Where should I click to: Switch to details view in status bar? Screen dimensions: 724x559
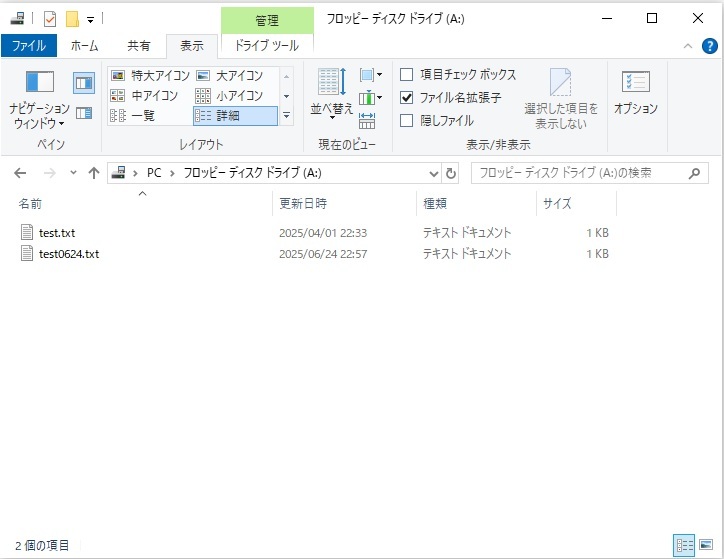[684, 546]
